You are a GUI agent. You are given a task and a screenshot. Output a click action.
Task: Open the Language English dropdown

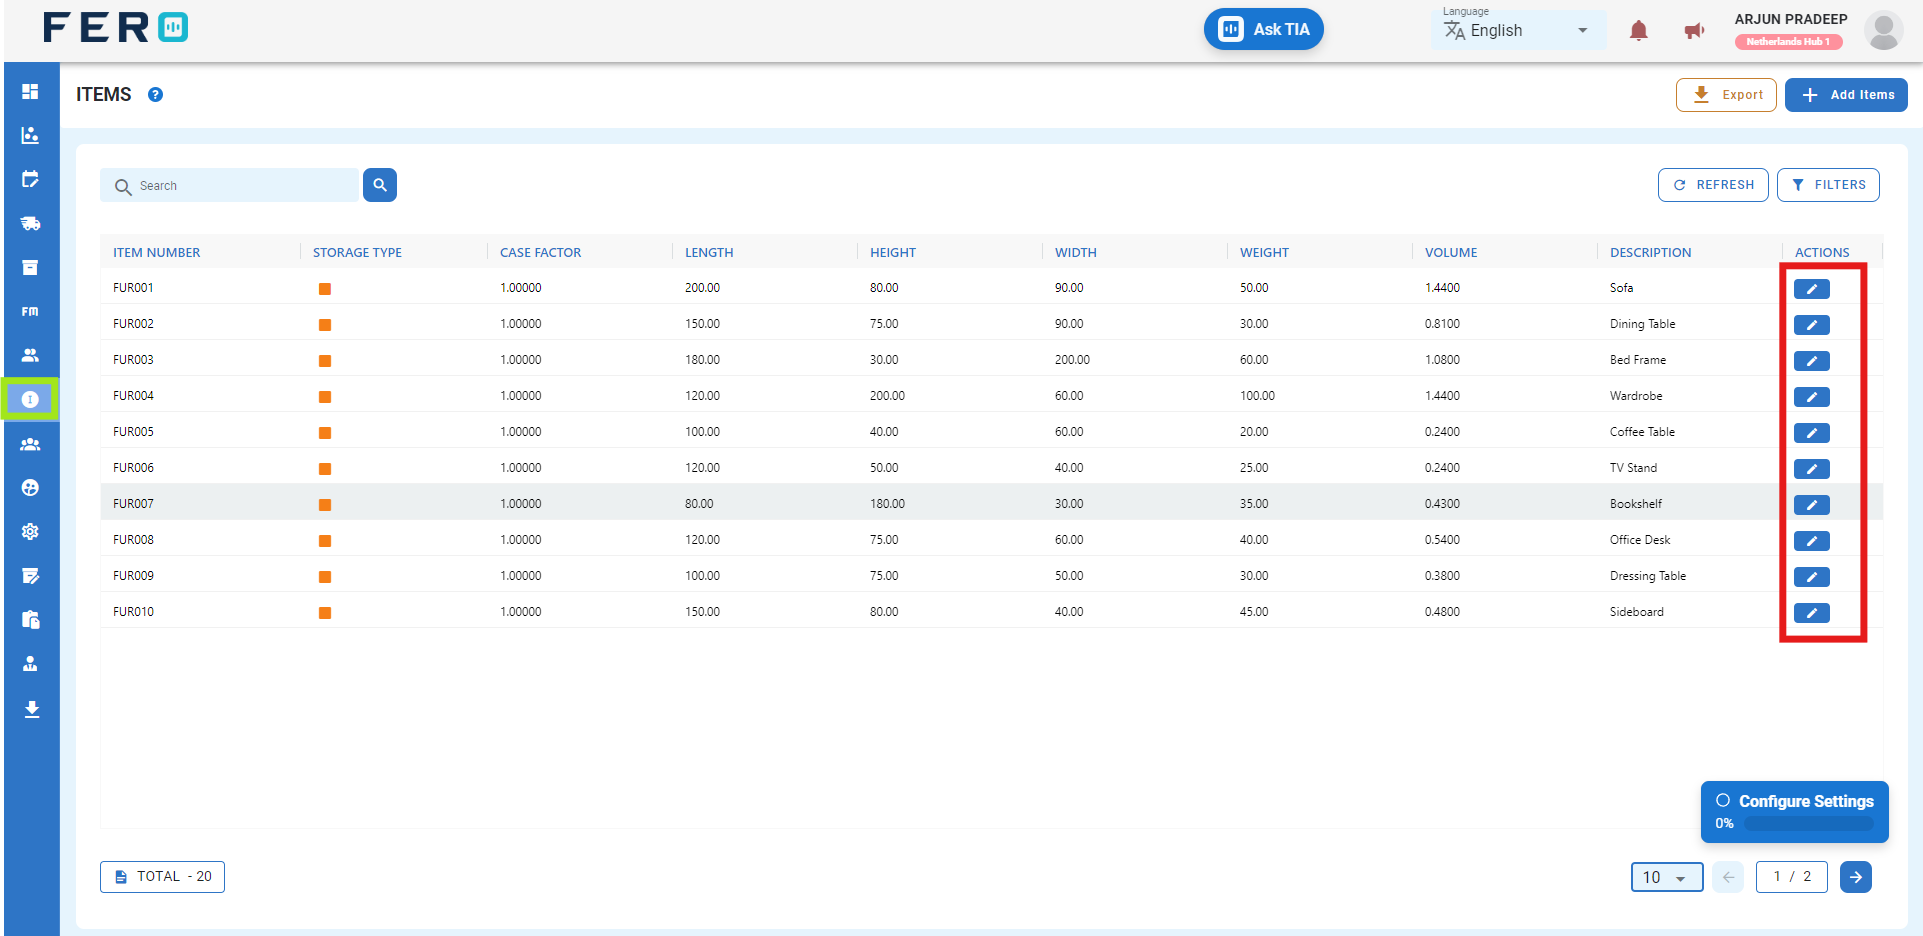[1518, 31]
